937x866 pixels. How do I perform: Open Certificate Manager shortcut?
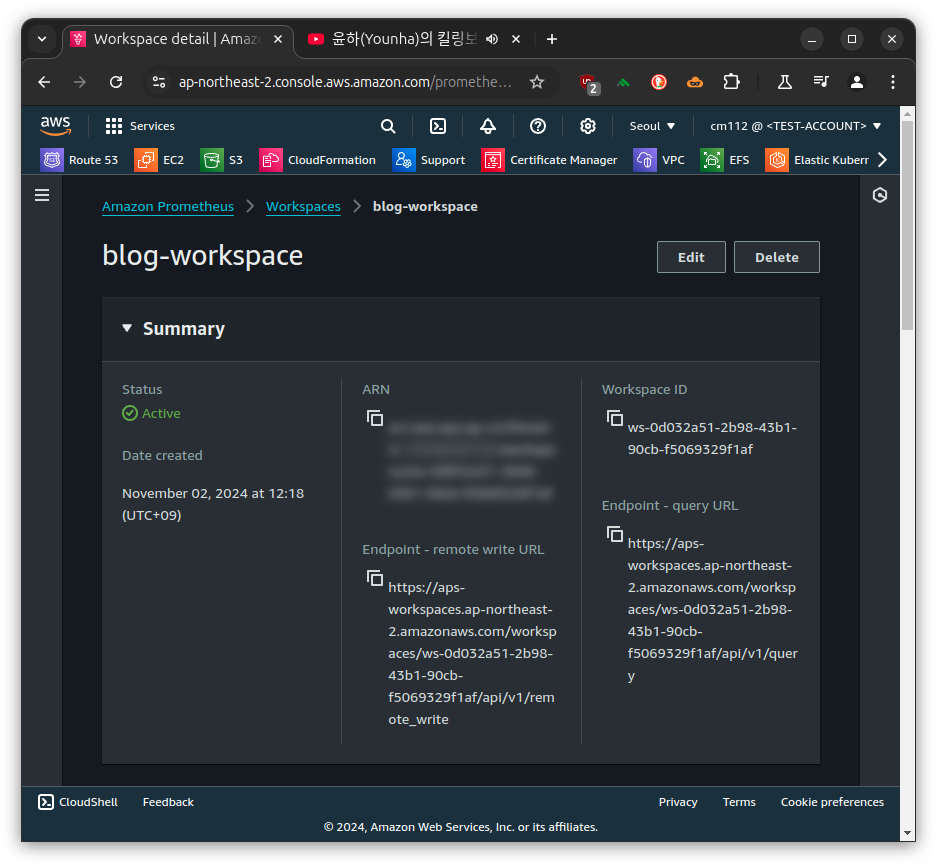(549, 160)
